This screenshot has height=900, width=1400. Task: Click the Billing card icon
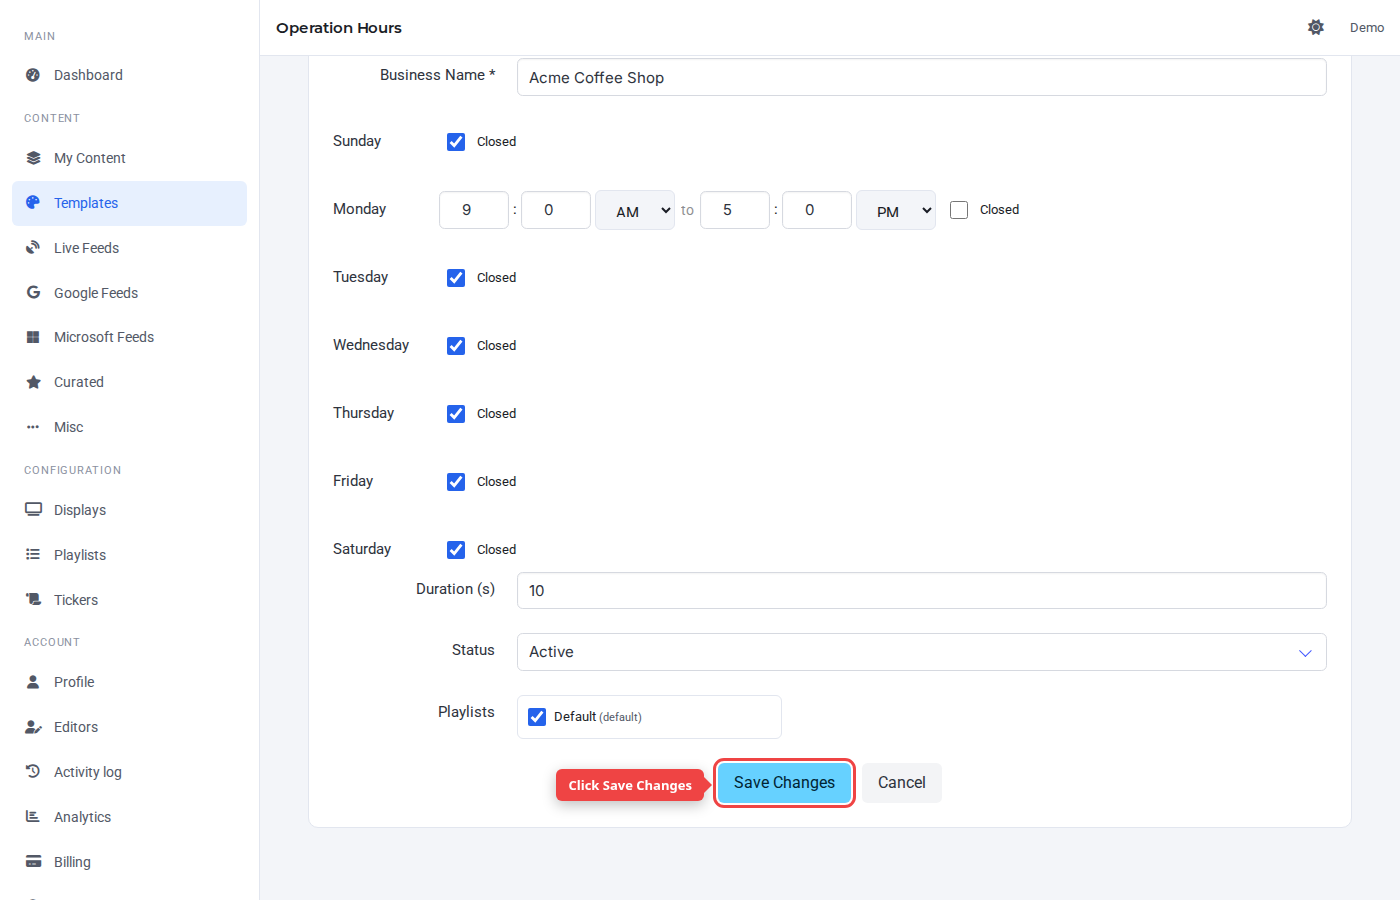click(33, 862)
